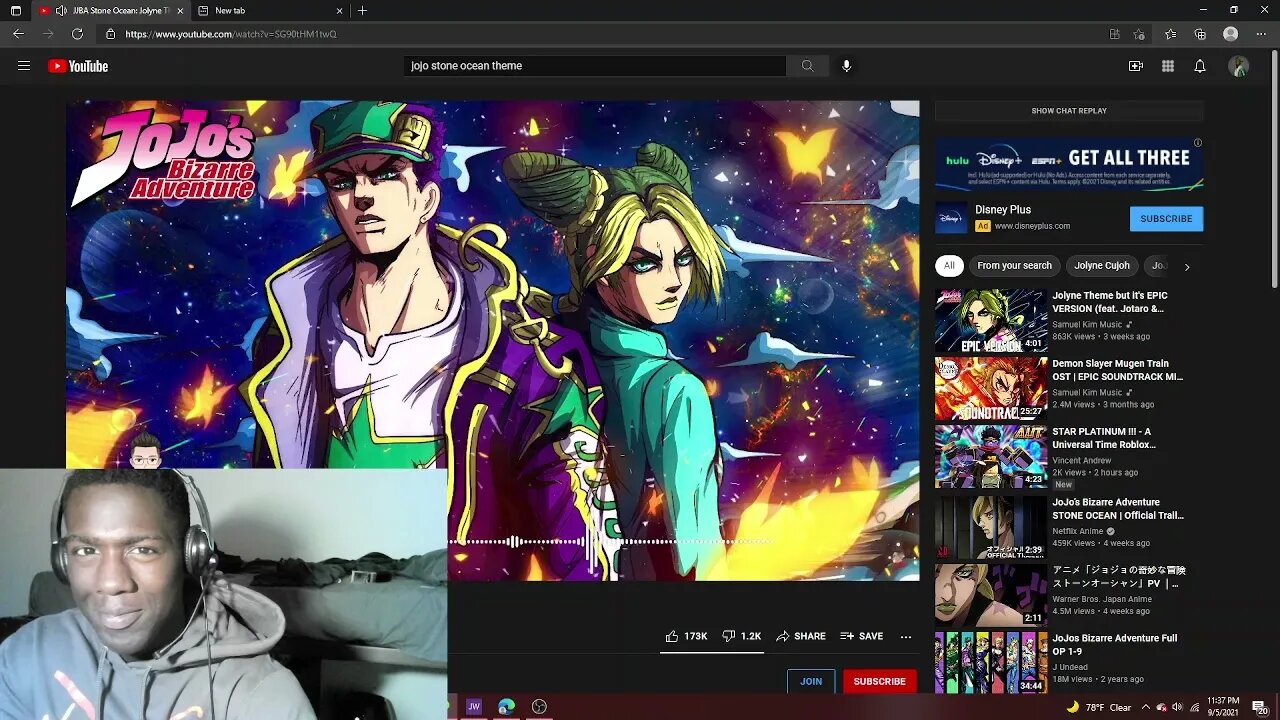Open the clock showing 11:37 PM

coord(1223,706)
